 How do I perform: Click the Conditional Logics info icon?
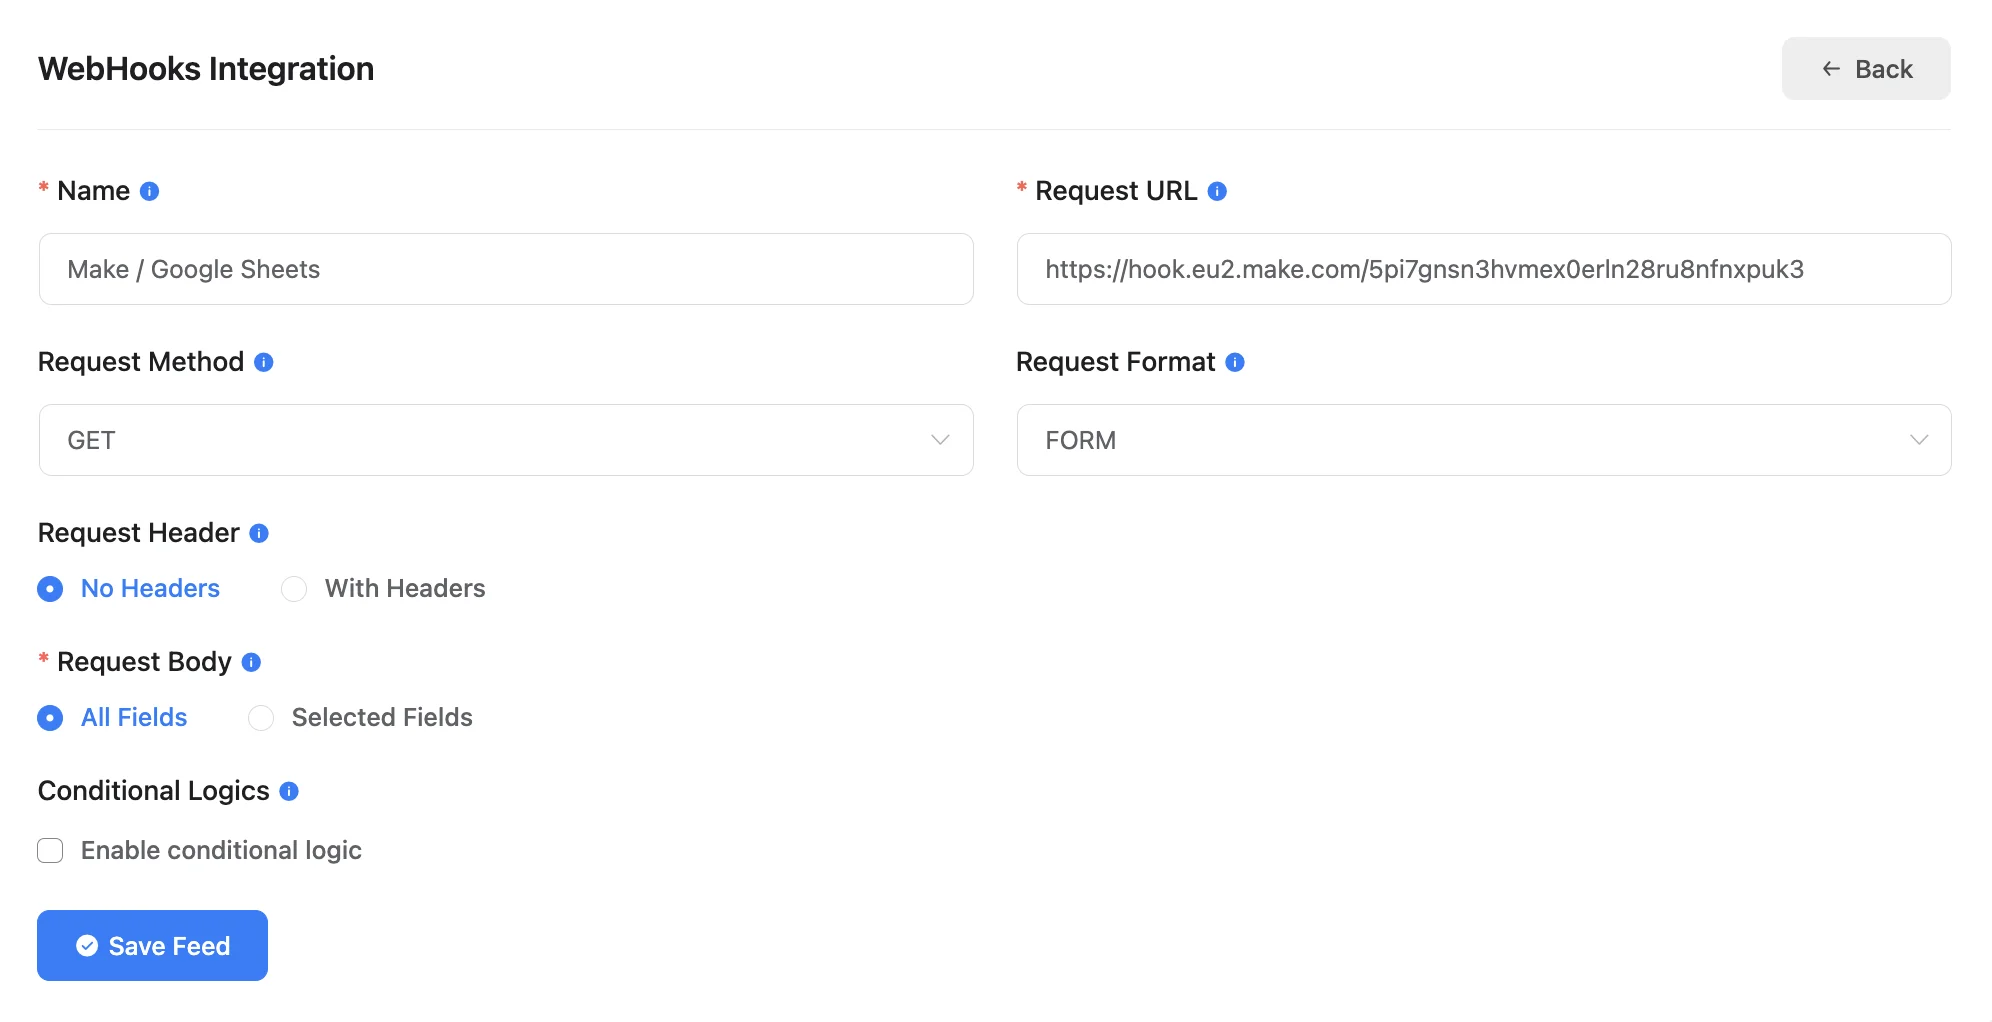click(x=289, y=791)
